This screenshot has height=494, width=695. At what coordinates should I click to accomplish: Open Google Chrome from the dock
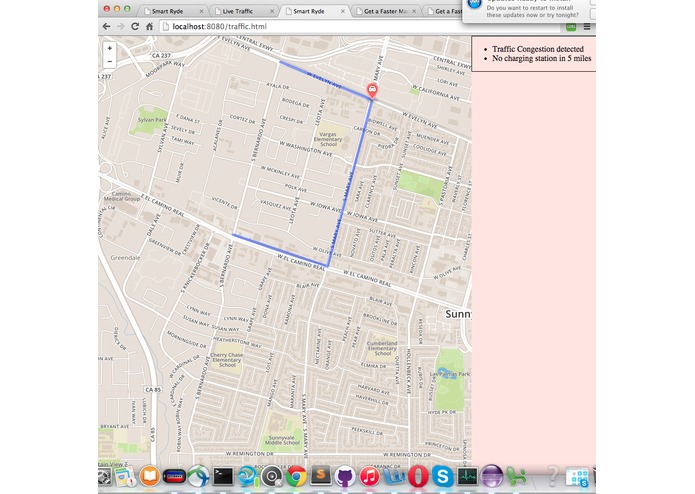[x=296, y=476]
